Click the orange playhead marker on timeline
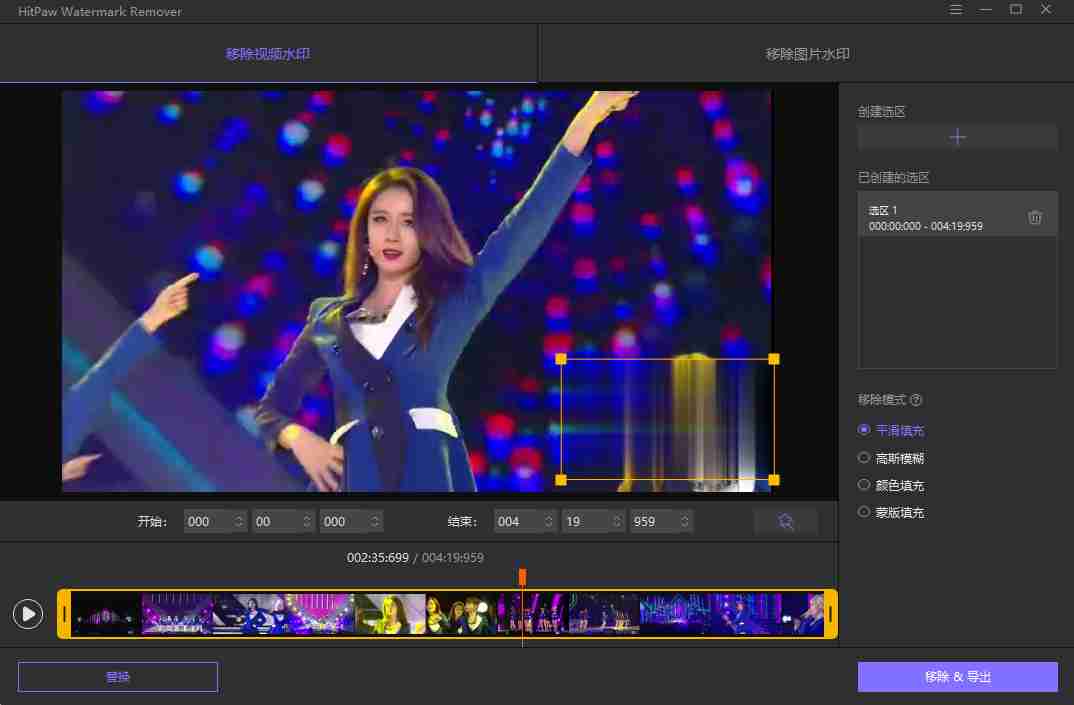 [x=522, y=577]
